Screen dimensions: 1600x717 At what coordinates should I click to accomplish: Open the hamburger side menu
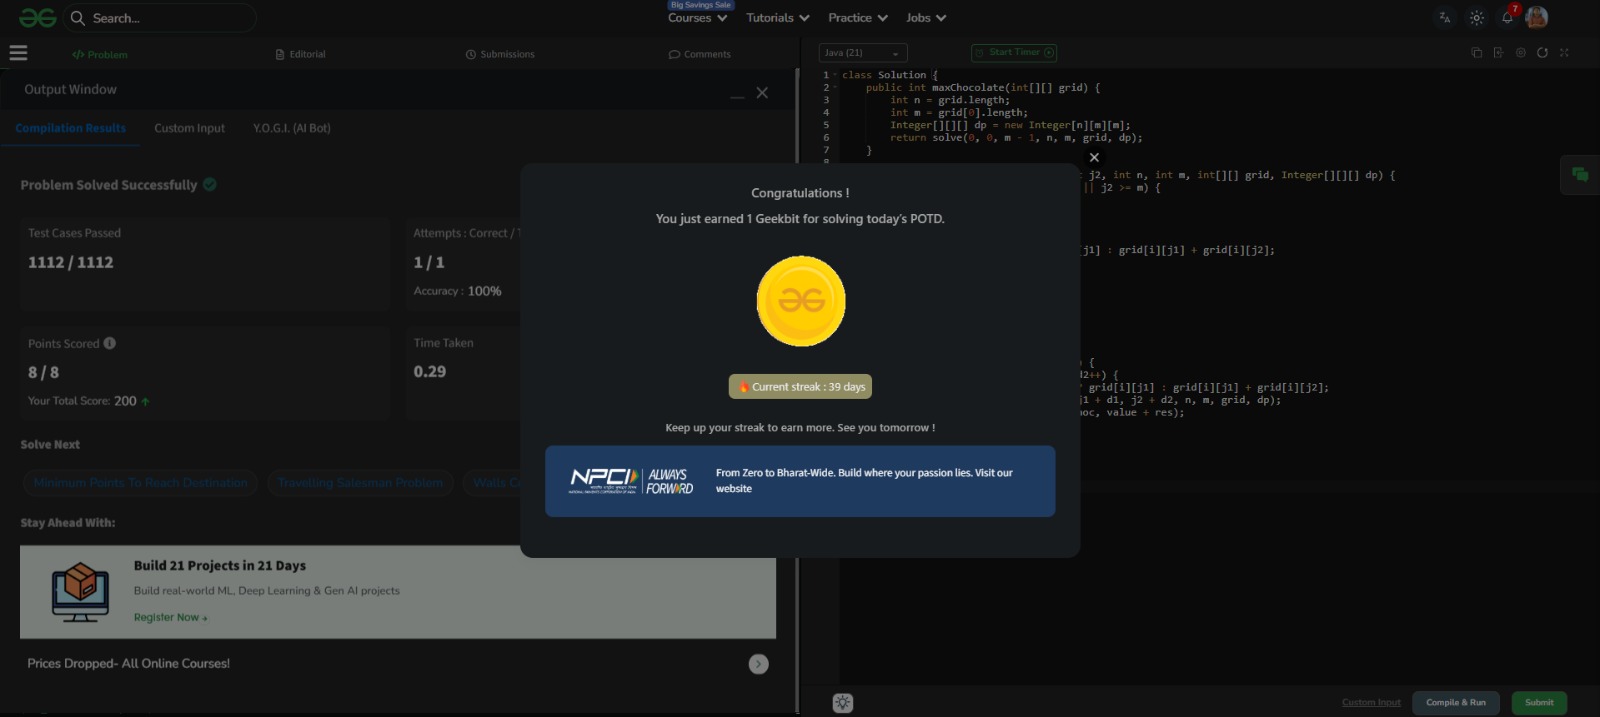18,53
